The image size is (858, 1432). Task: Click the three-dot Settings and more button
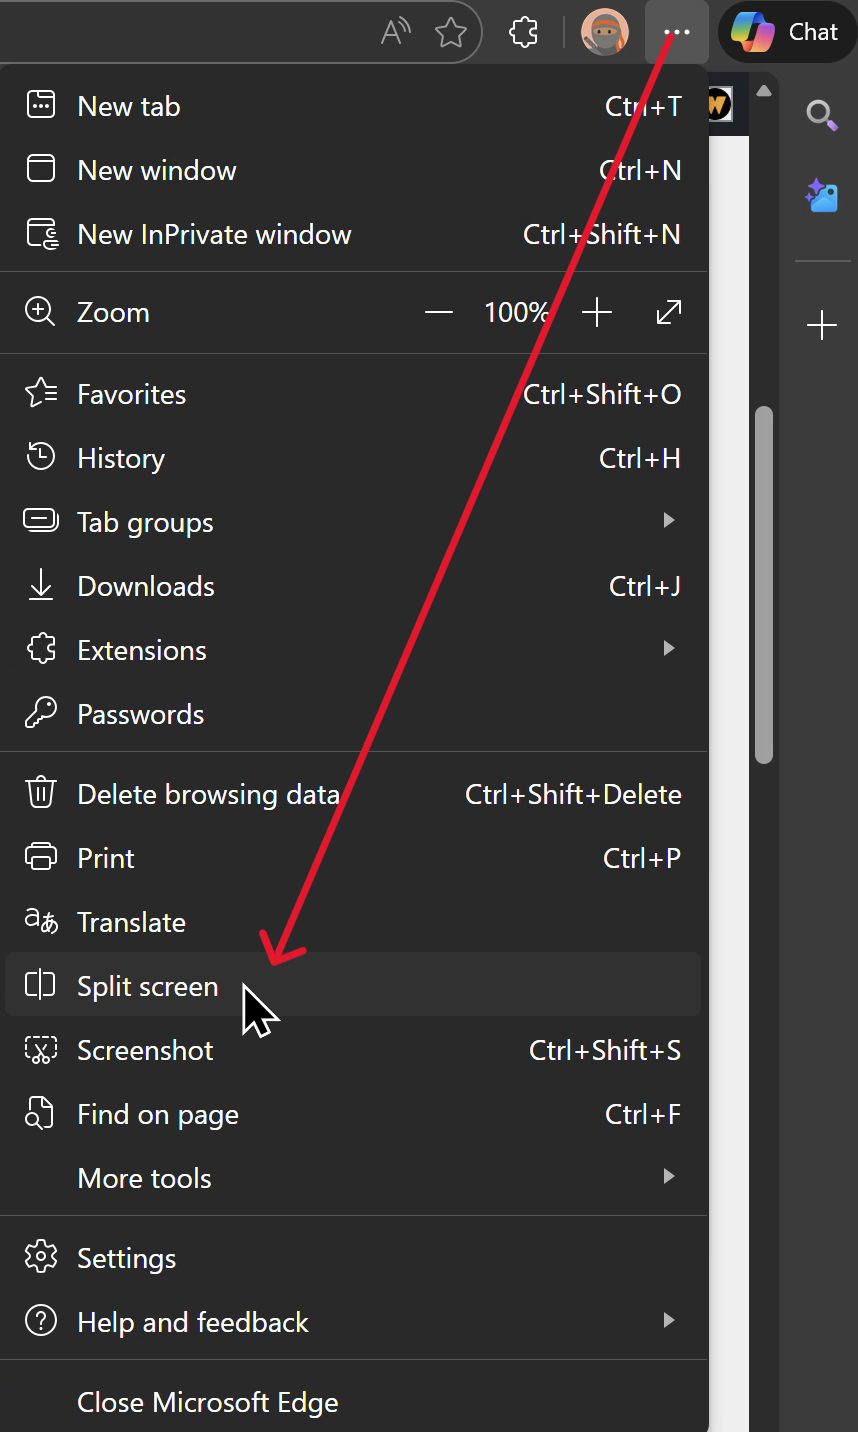[x=677, y=32]
